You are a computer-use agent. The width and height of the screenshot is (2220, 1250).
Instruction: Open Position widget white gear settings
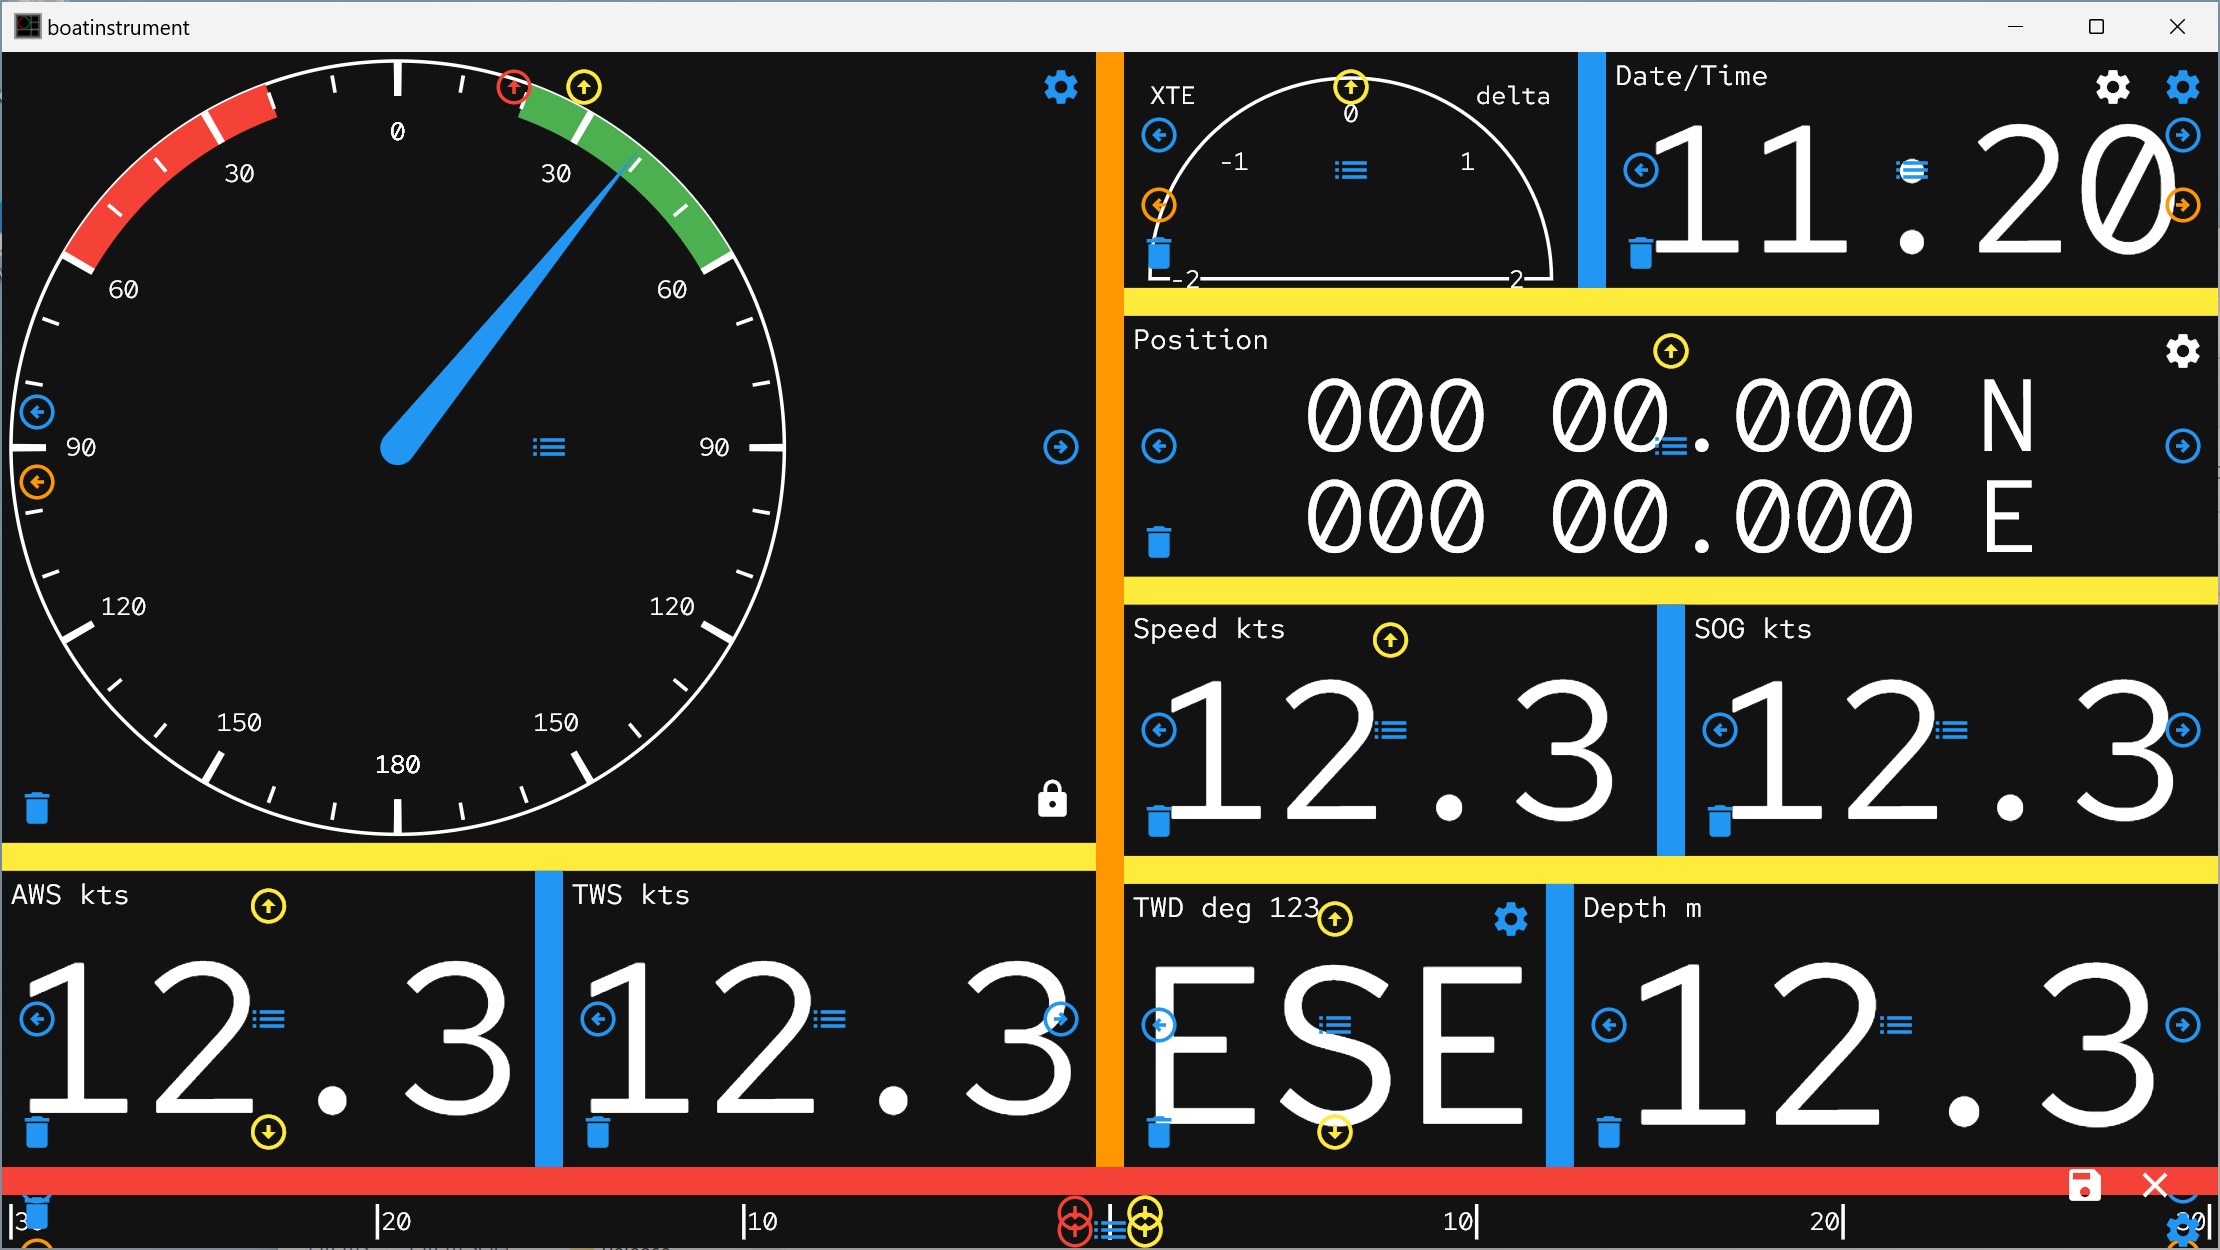(2182, 351)
